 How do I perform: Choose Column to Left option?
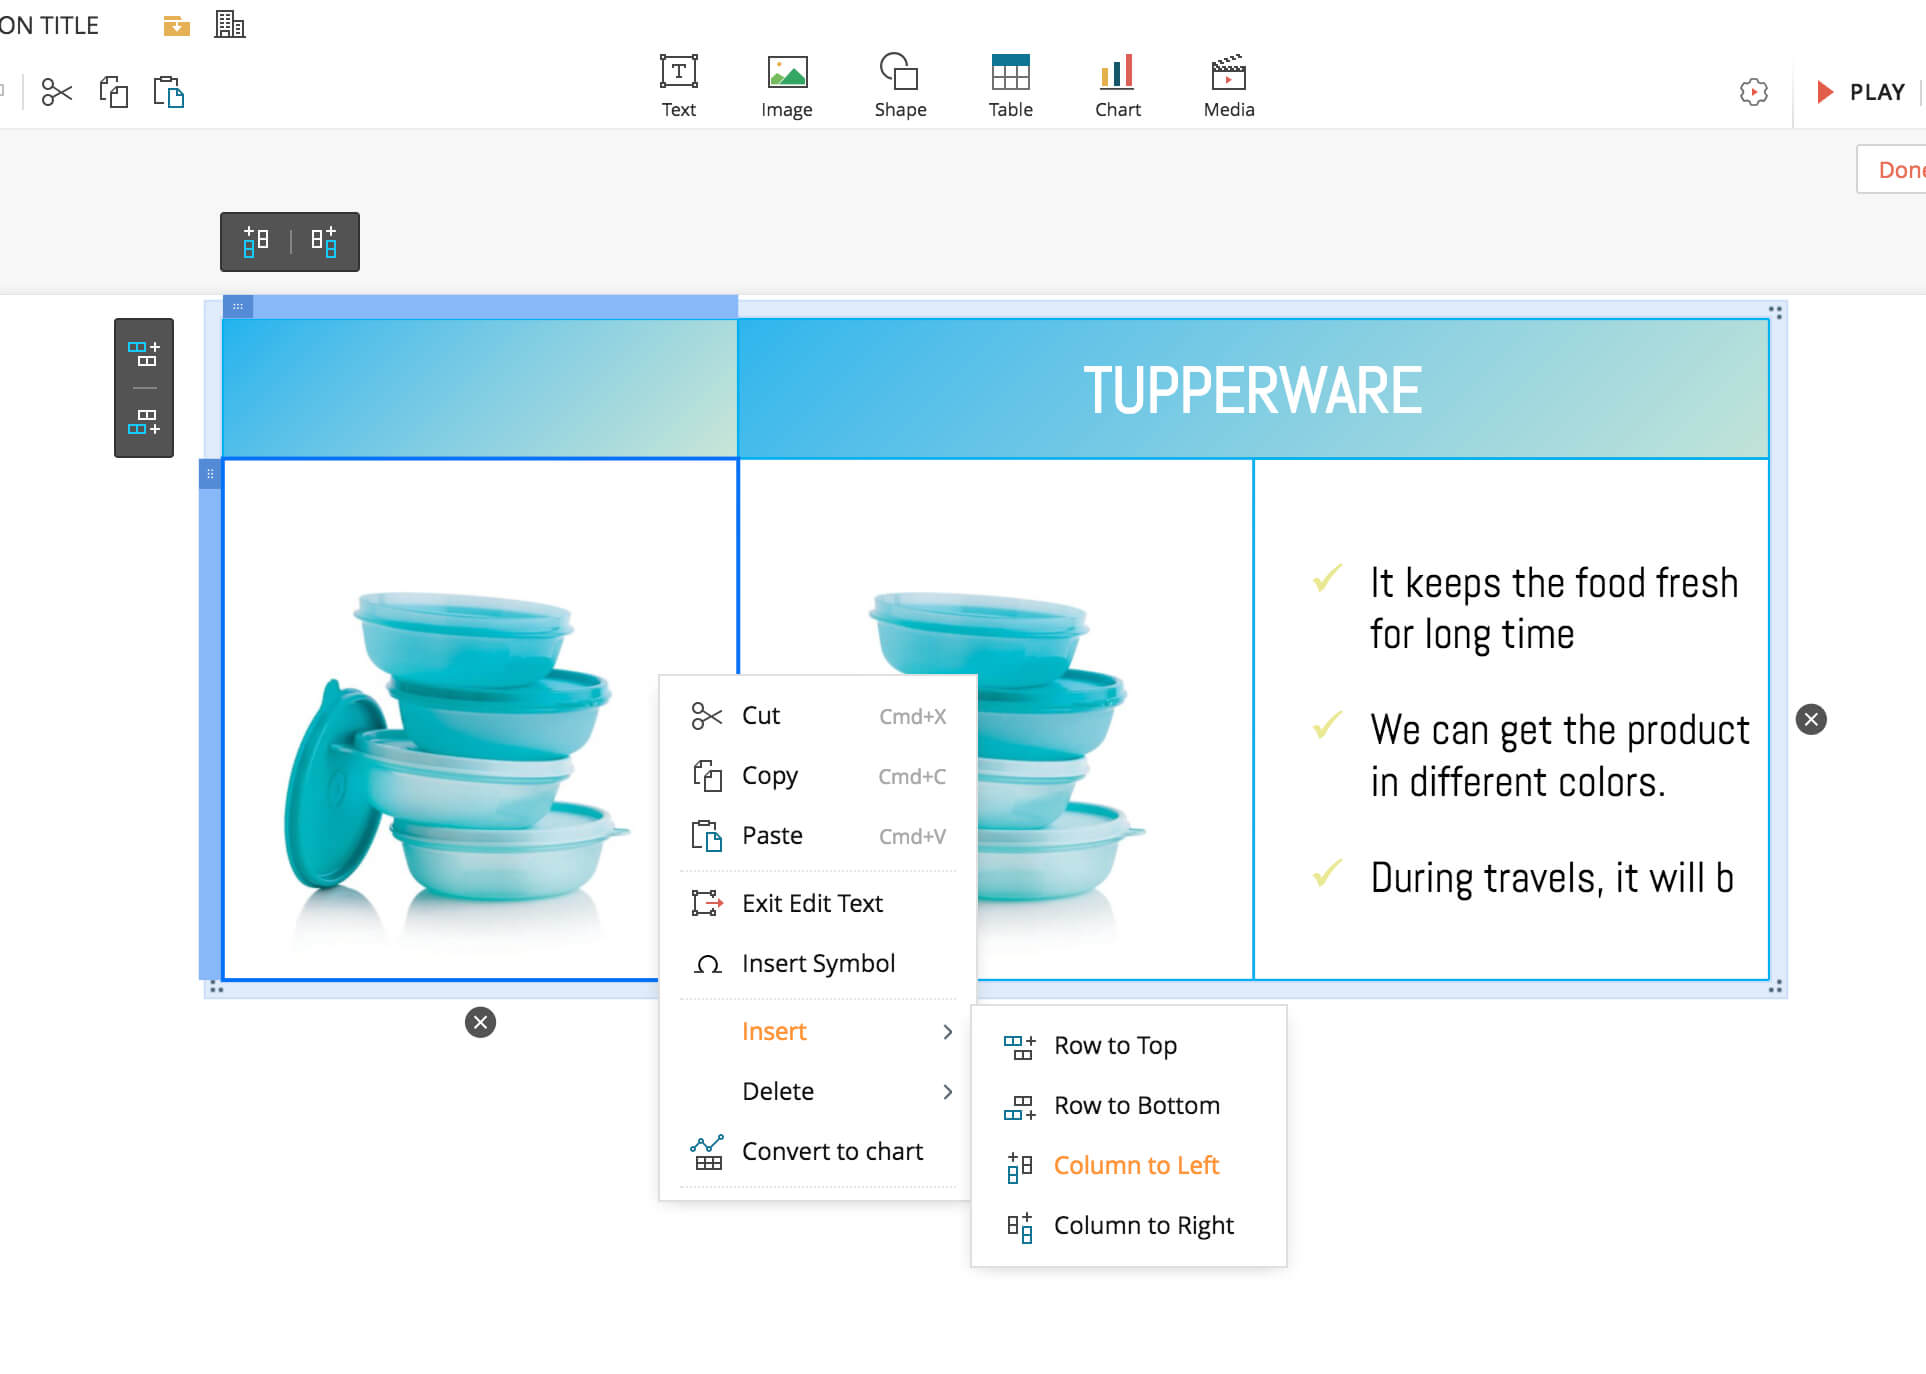pyautogui.click(x=1136, y=1165)
